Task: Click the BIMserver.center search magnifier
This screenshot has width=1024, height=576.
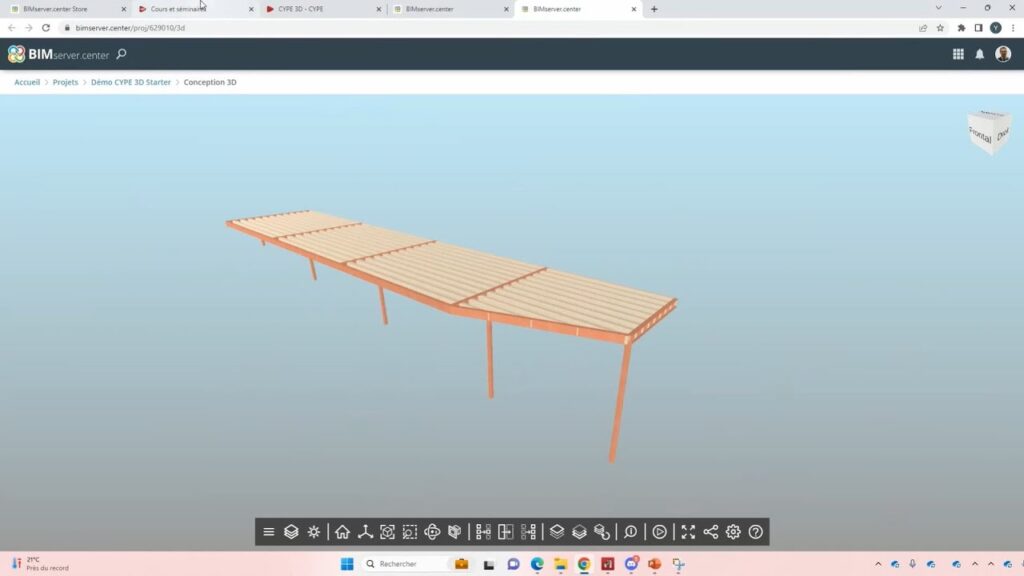Action: pos(121,54)
